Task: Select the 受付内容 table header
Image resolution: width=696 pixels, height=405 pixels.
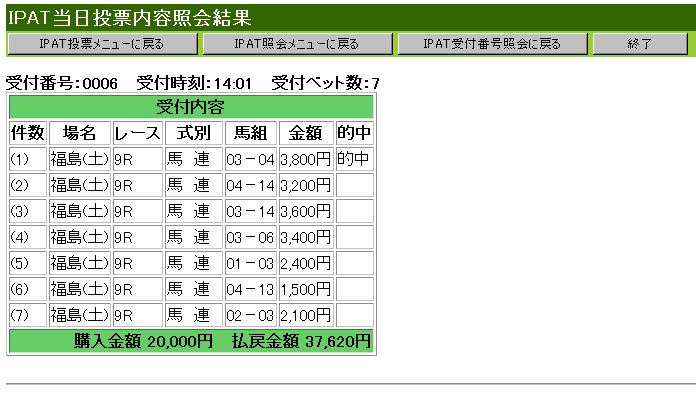Action: pyautogui.click(x=190, y=107)
